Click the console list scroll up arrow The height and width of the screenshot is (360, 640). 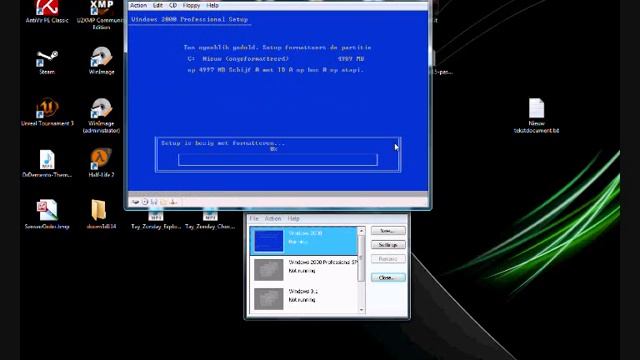click(x=361, y=231)
